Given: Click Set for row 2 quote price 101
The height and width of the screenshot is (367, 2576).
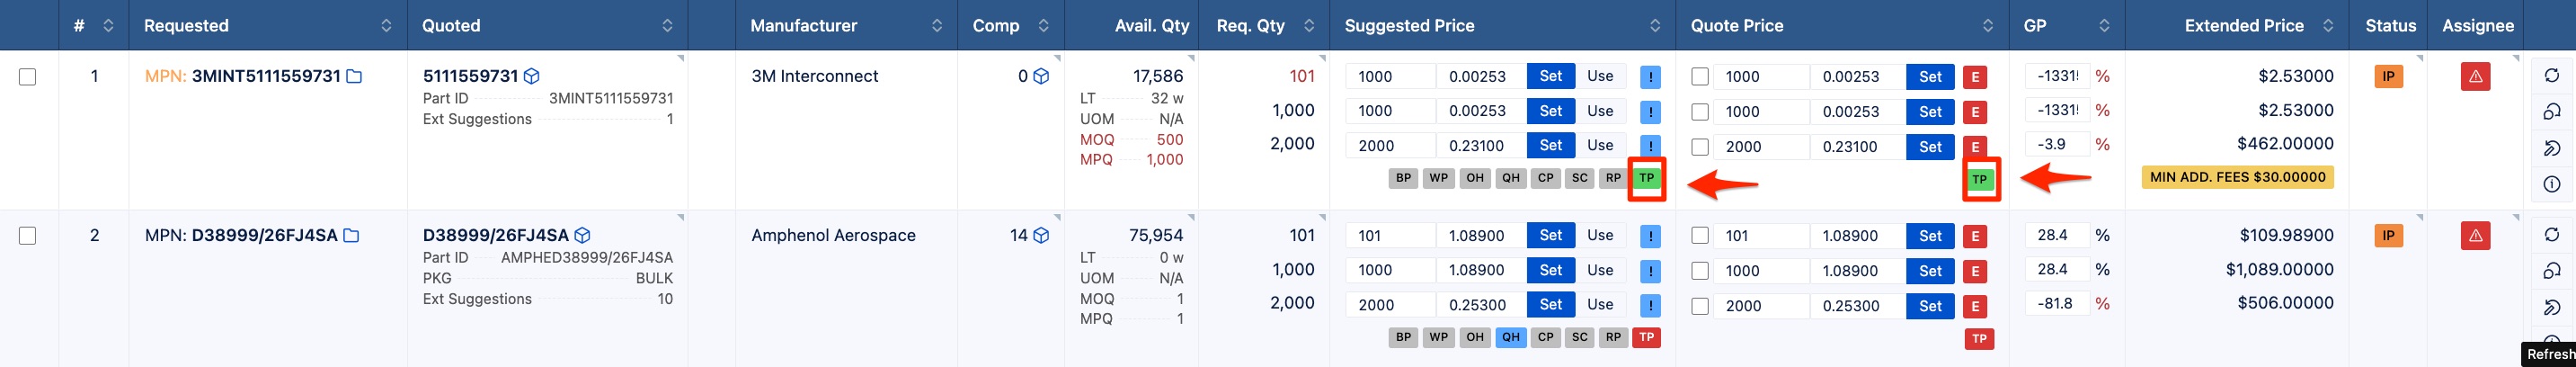Looking at the screenshot, I should (1930, 236).
